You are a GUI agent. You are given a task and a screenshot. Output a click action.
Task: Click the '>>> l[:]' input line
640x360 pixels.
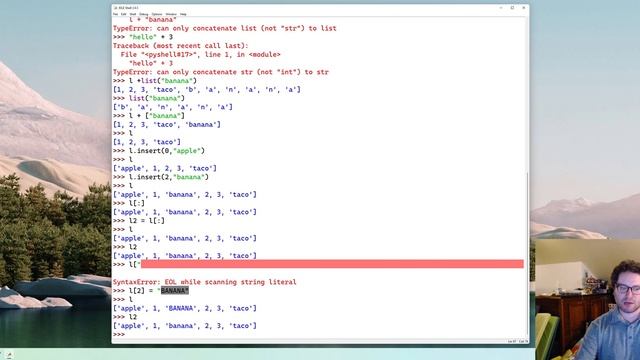[x=129, y=203]
